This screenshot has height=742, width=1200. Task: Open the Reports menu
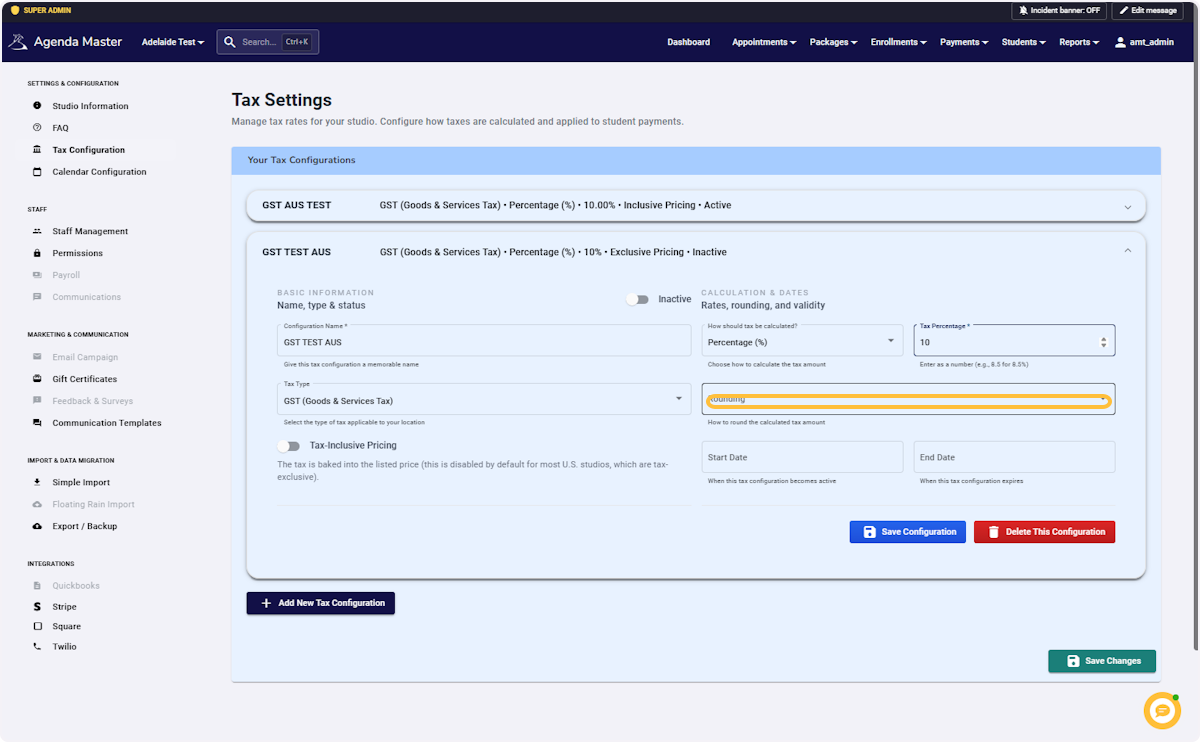click(x=1079, y=42)
